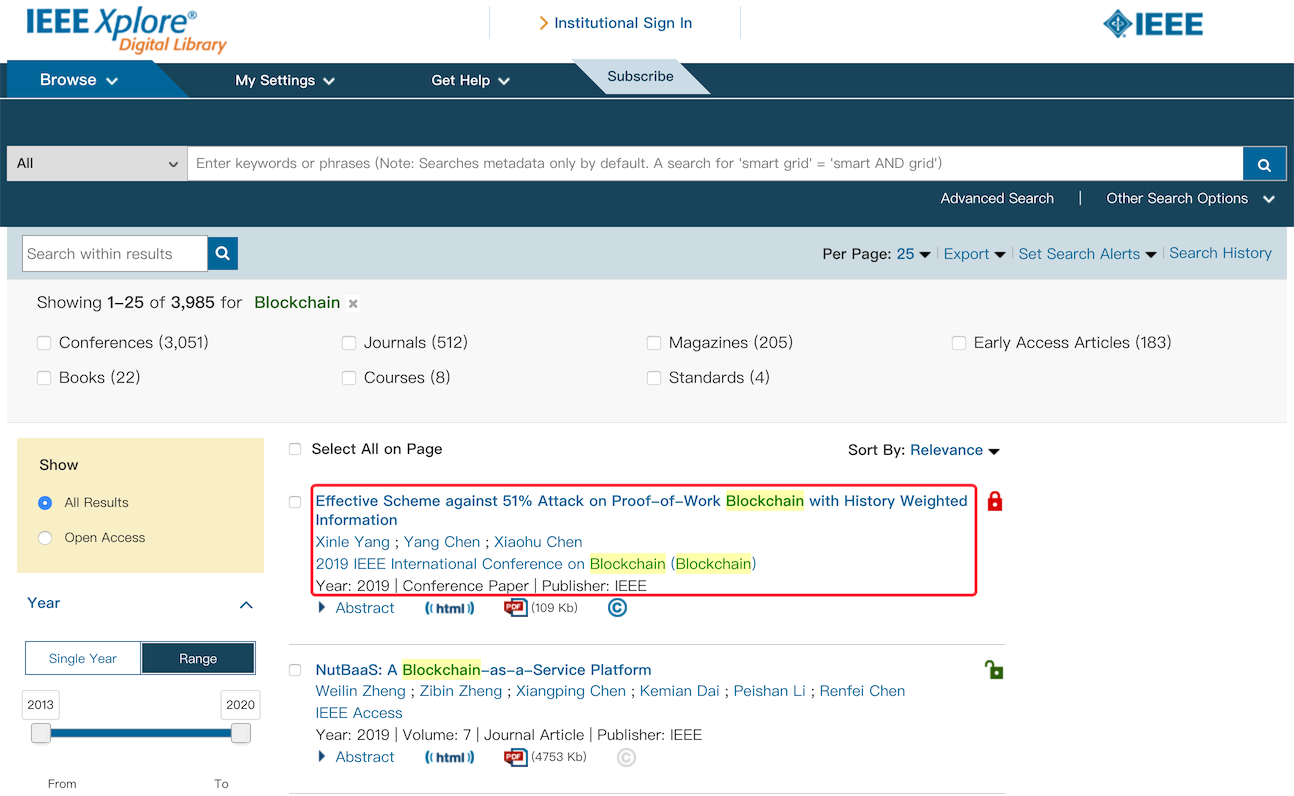Screen dimensions: 1294x796
Task: Click copyright icon under Effective Scheme paper
Action: [618, 608]
